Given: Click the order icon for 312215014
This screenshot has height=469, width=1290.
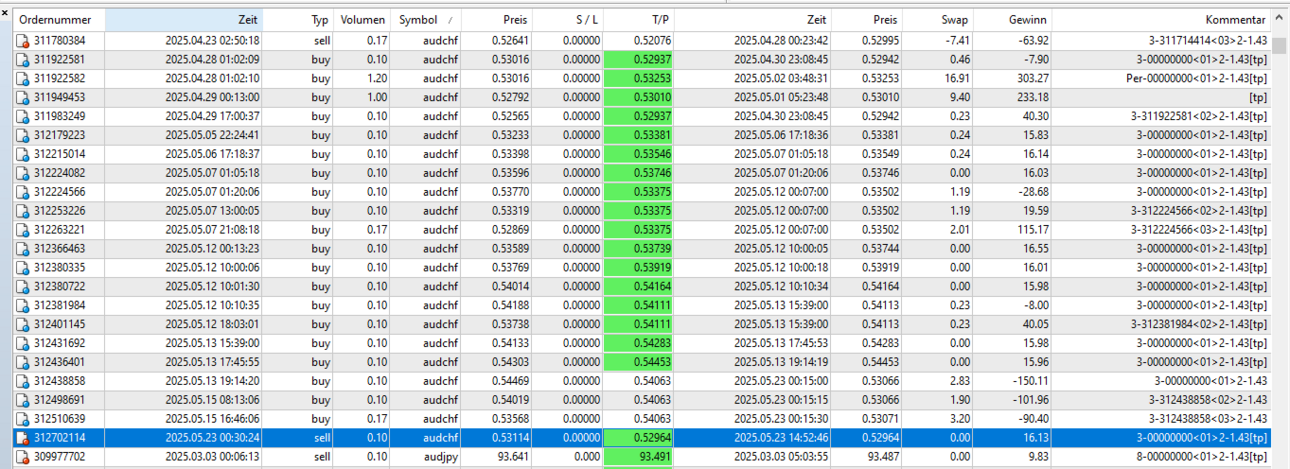Looking at the screenshot, I should [23, 154].
